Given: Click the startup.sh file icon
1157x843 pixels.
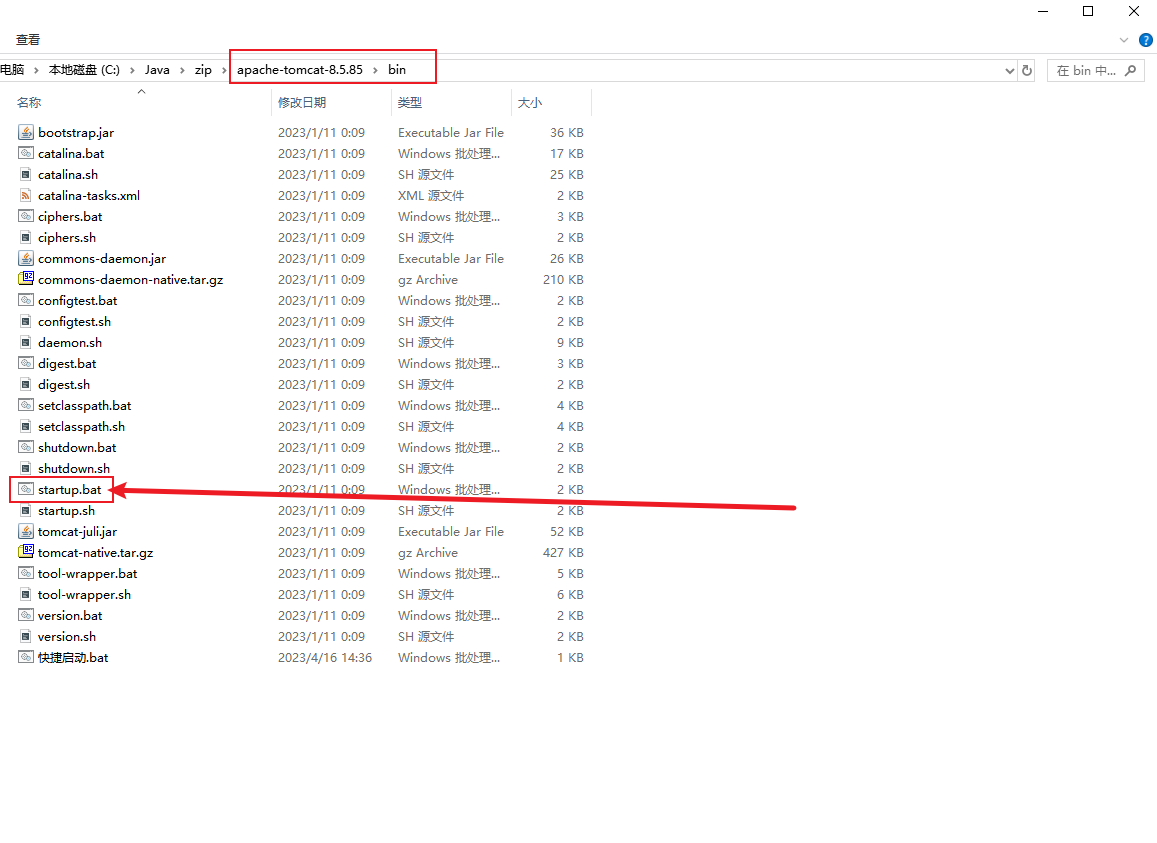Looking at the screenshot, I should [26, 511].
